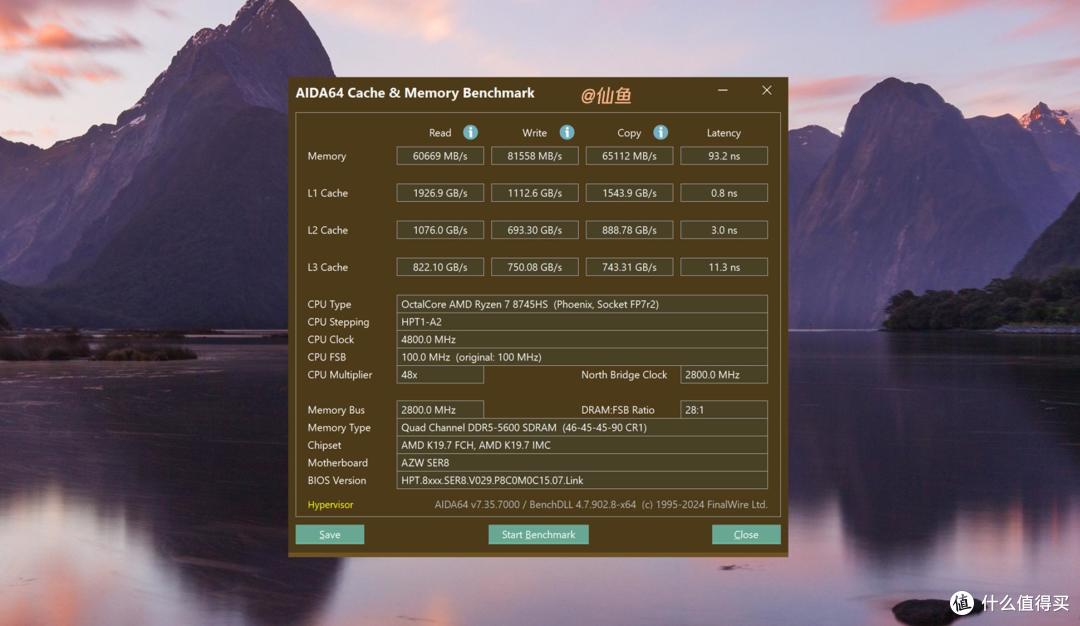Click the Close button at bottom

pos(746,534)
